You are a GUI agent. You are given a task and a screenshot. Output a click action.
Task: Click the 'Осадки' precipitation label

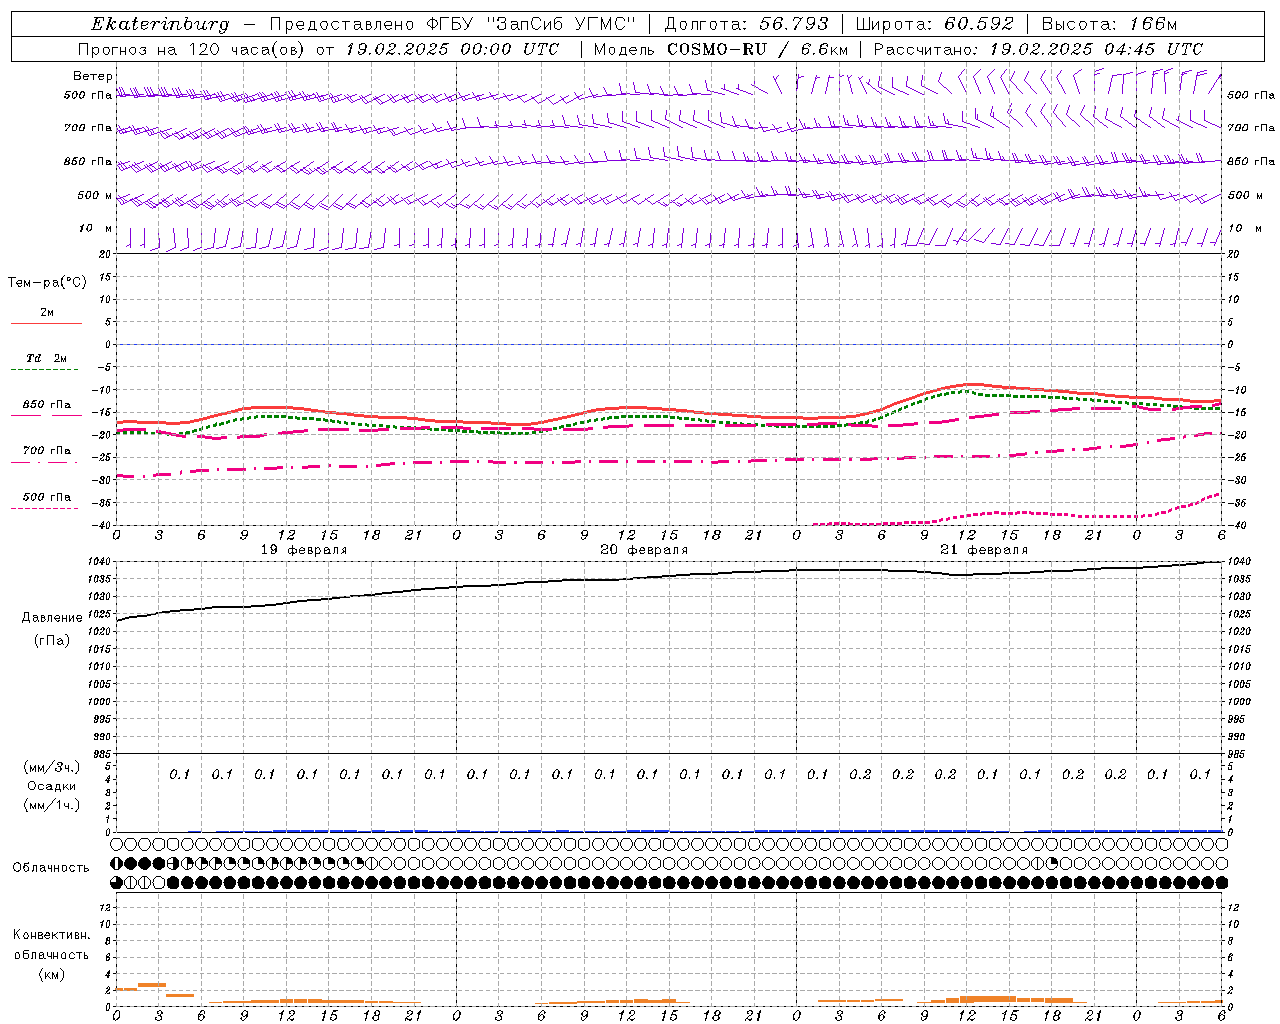point(52,786)
